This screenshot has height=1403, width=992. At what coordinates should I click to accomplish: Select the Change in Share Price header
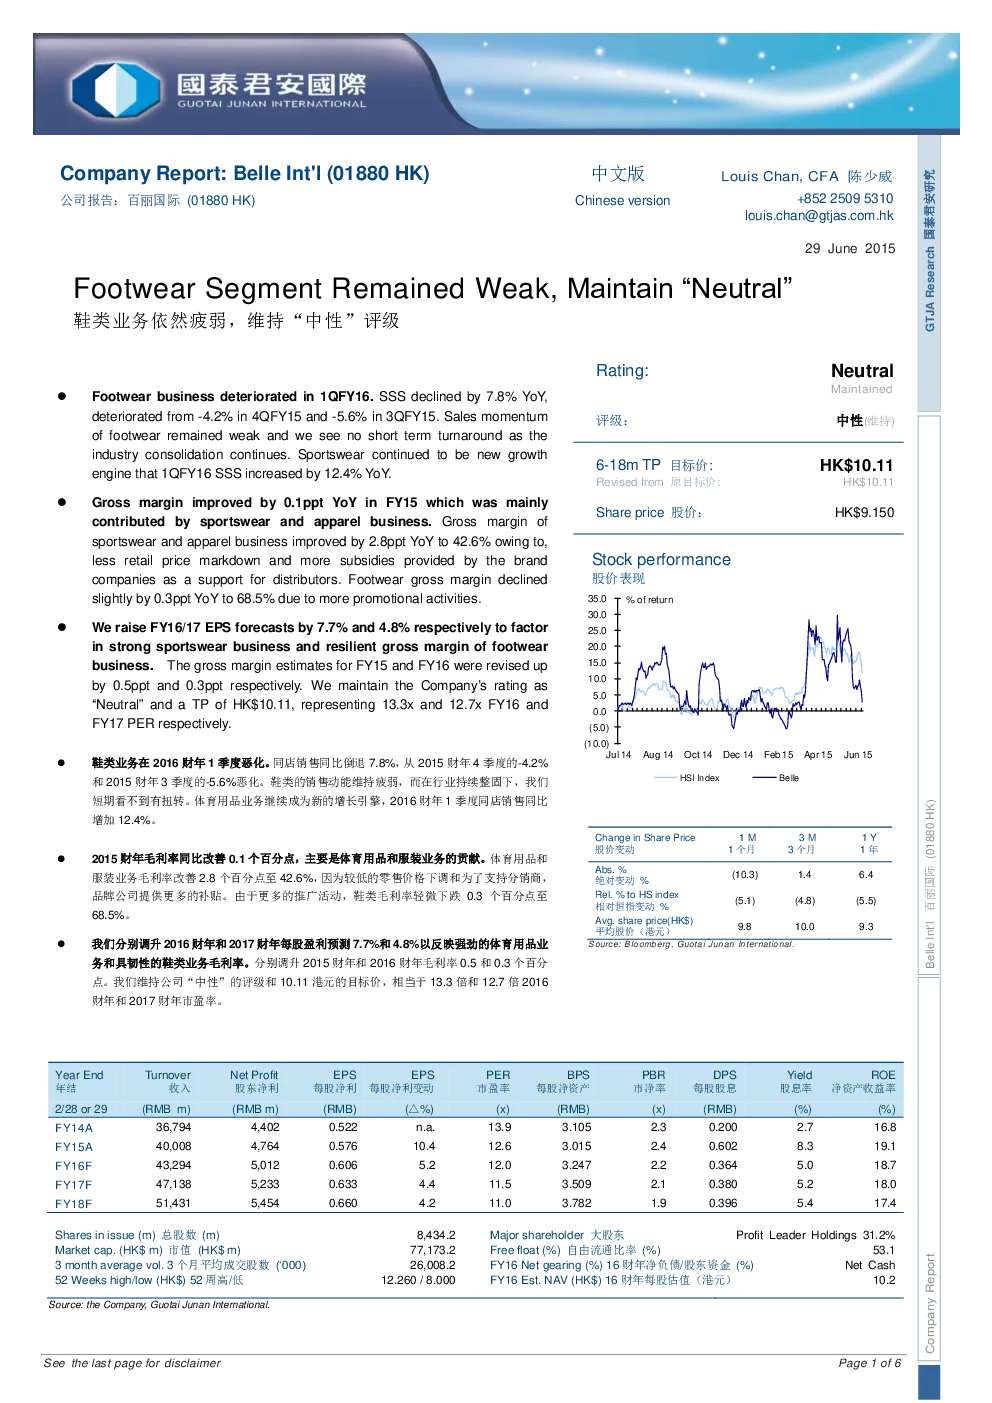pyautogui.click(x=645, y=838)
